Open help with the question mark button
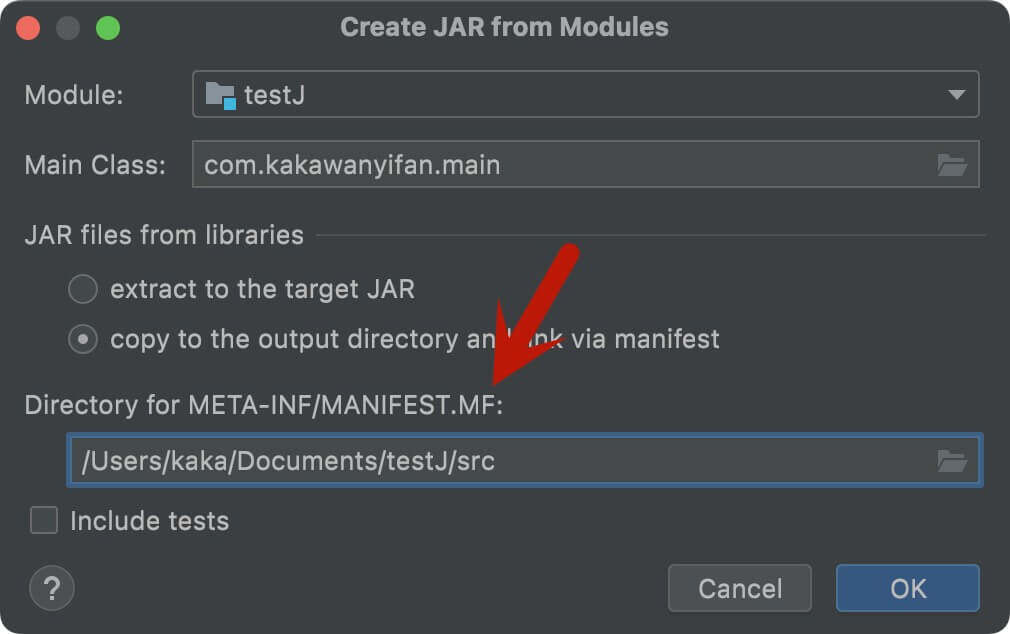Image resolution: width=1010 pixels, height=634 pixels. click(52, 587)
